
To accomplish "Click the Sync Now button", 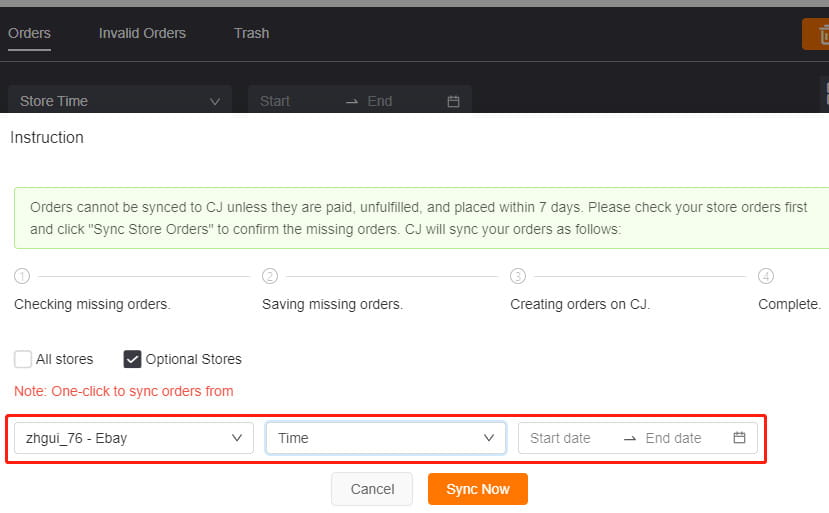I will click(x=478, y=489).
